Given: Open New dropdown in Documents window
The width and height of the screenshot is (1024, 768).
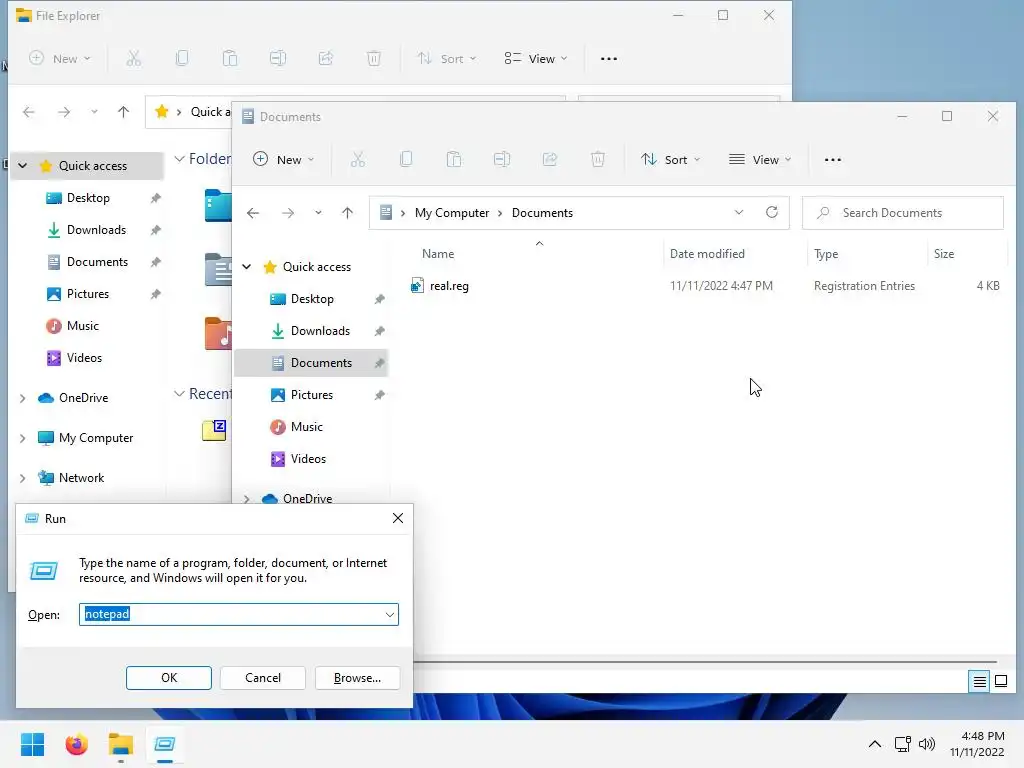Looking at the screenshot, I should 283,159.
